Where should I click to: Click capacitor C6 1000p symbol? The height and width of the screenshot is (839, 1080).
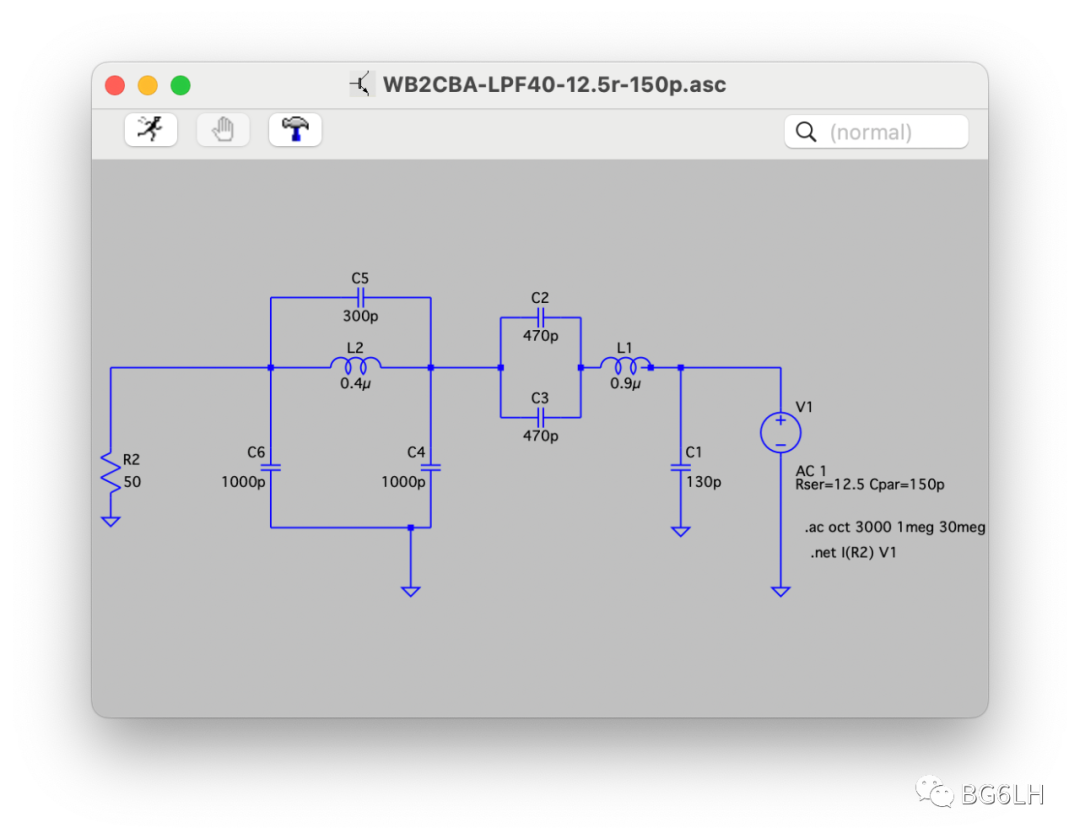[x=271, y=468]
